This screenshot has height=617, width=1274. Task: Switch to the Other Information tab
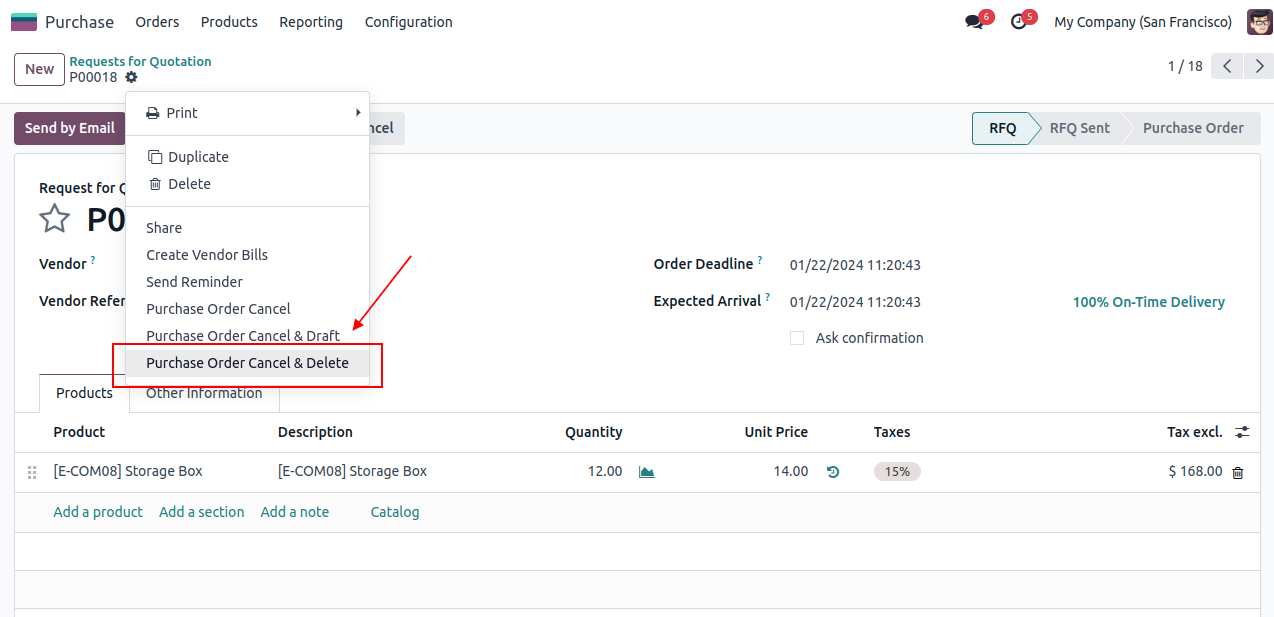[x=204, y=393]
